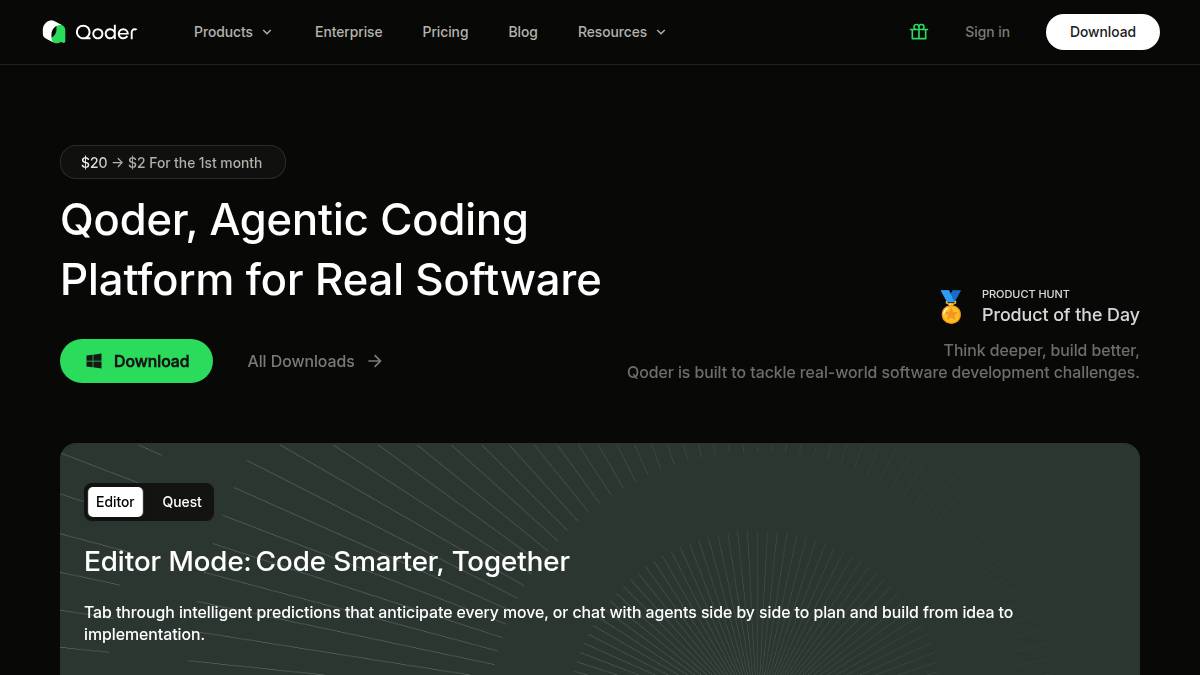Open the All Downloads link

(x=301, y=361)
